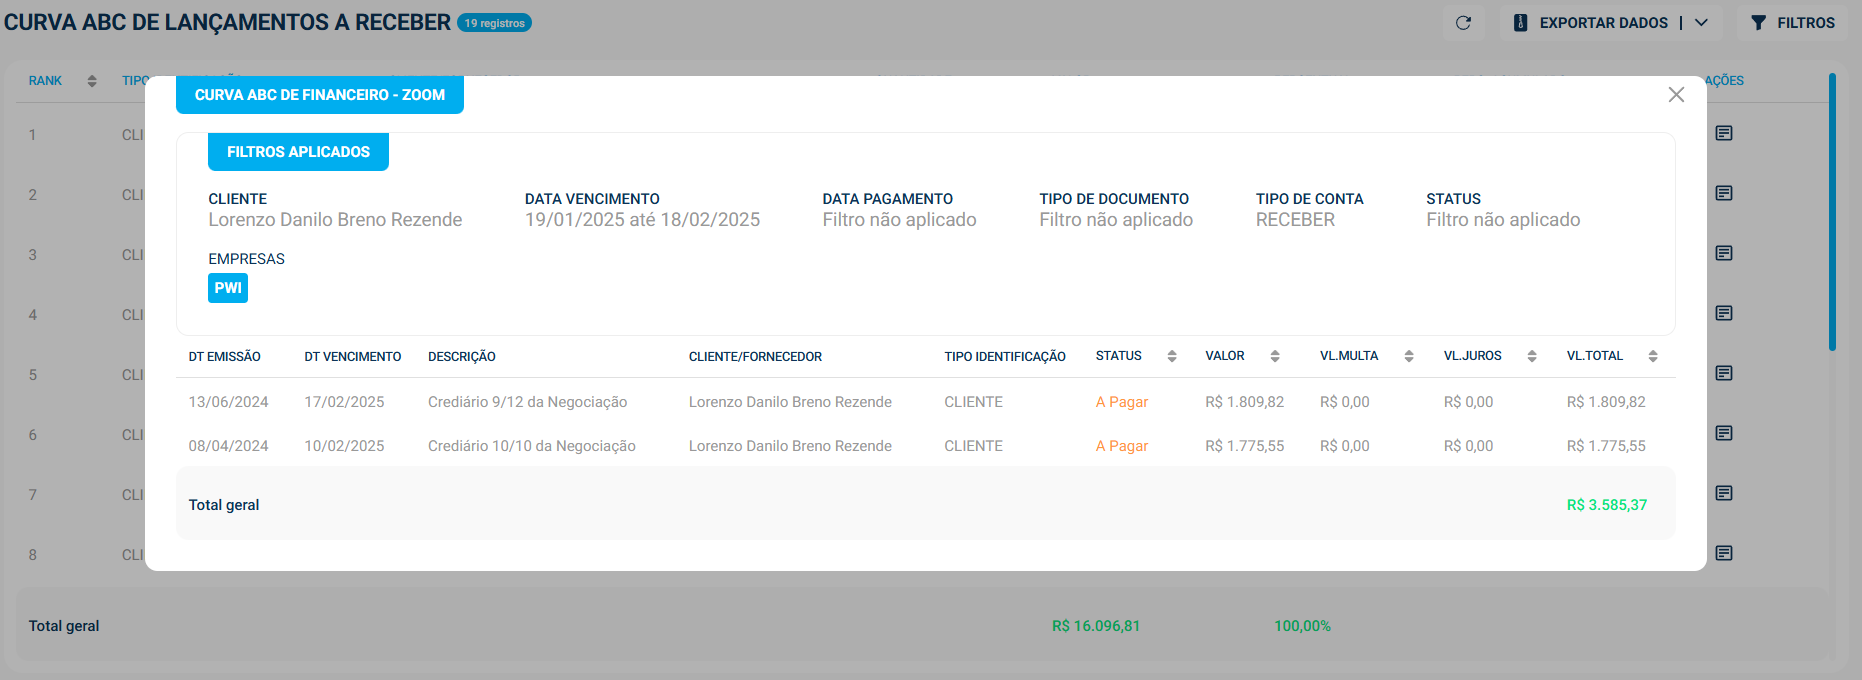Viewport: 1862px width, 680px height.
Task: Click the refresh icon in header
Action: [x=1463, y=23]
